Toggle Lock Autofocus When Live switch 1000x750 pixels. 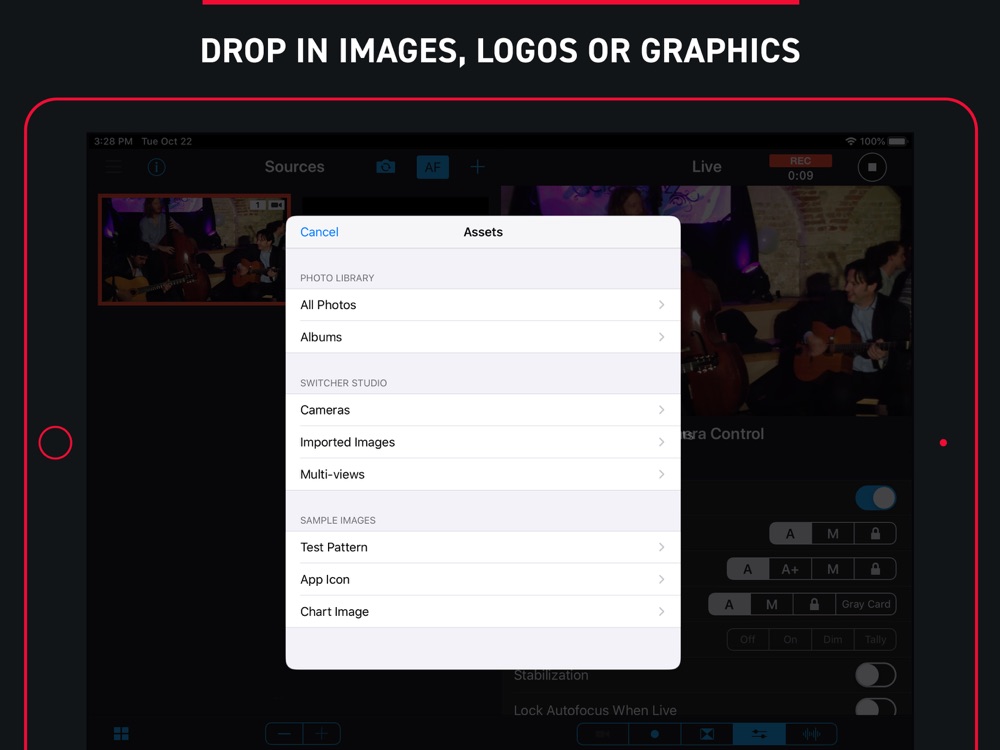[x=876, y=708]
